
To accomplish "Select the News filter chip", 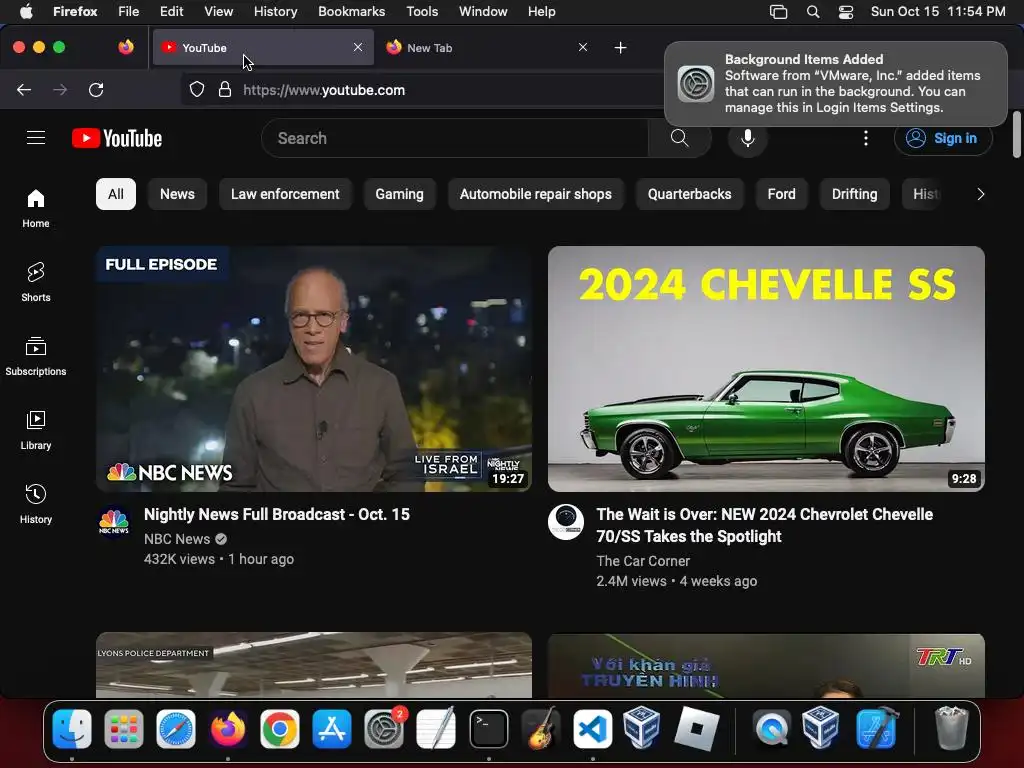I will pyautogui.click(x=177, y=194).
